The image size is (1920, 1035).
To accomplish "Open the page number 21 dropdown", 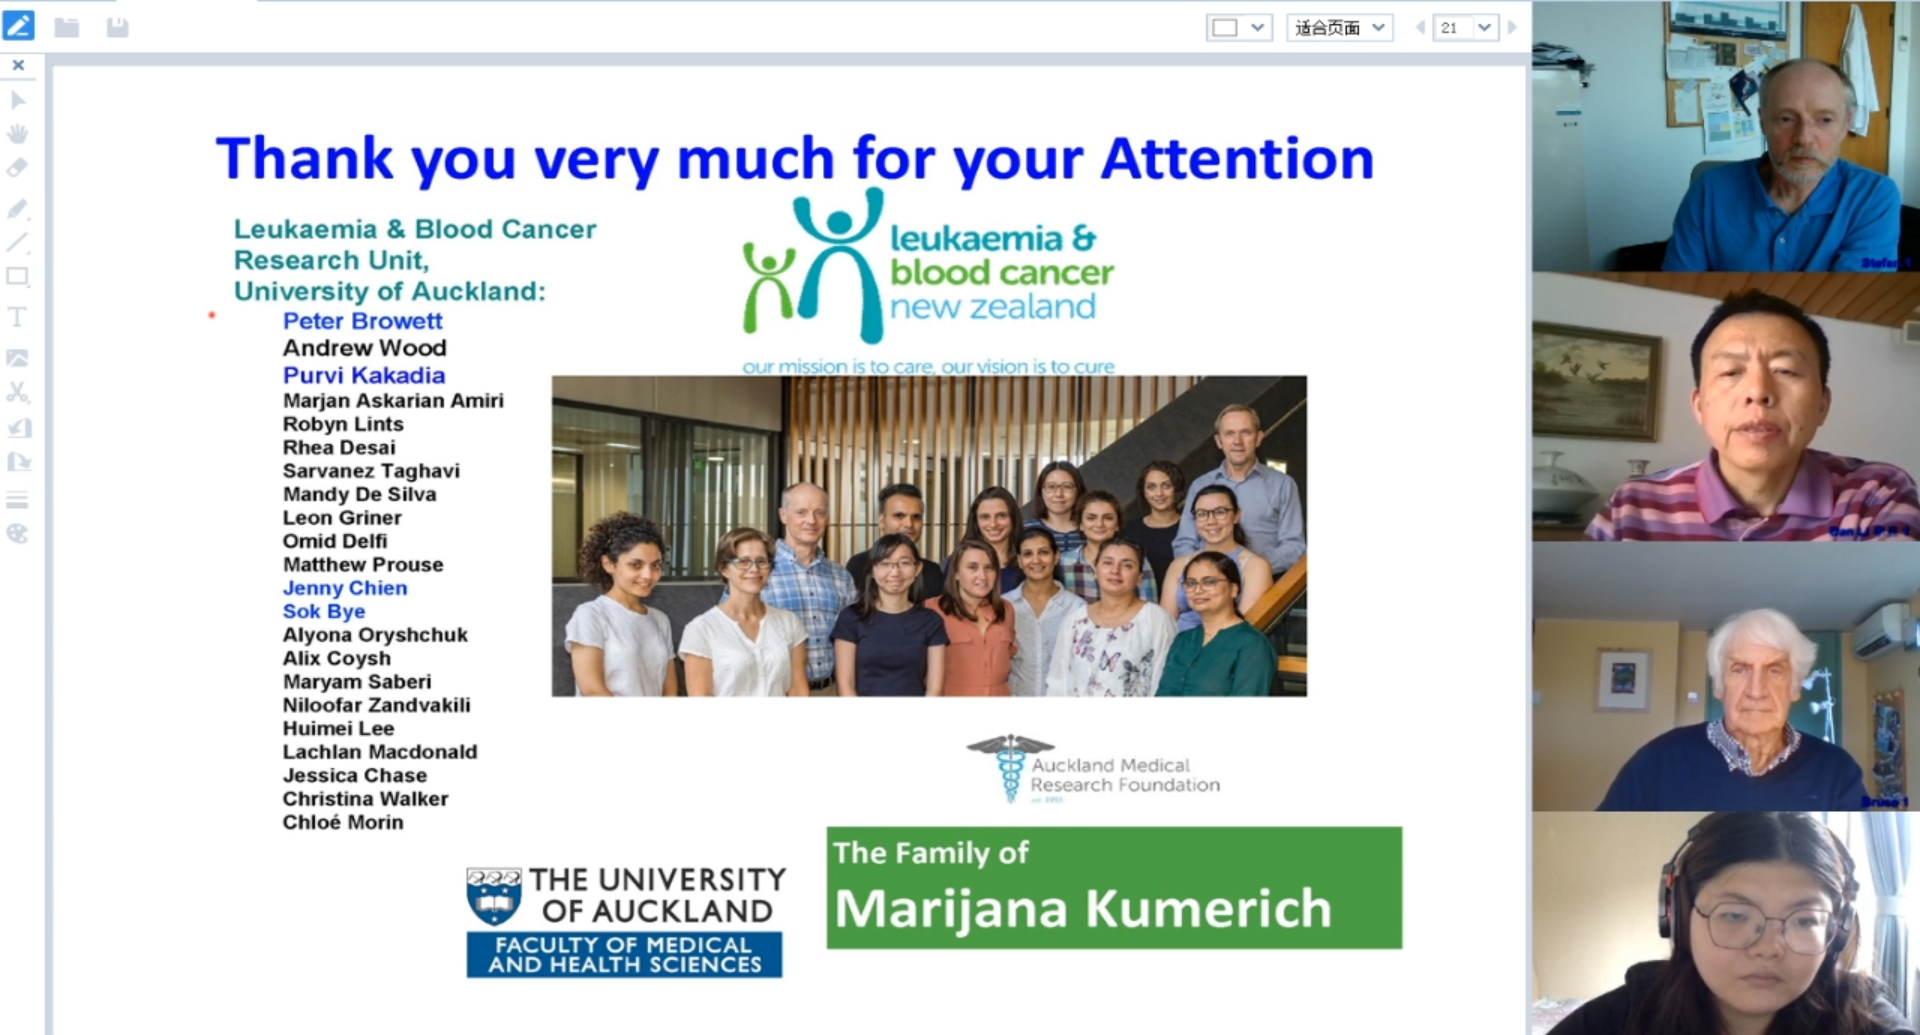I will (x=1466, y=28).
